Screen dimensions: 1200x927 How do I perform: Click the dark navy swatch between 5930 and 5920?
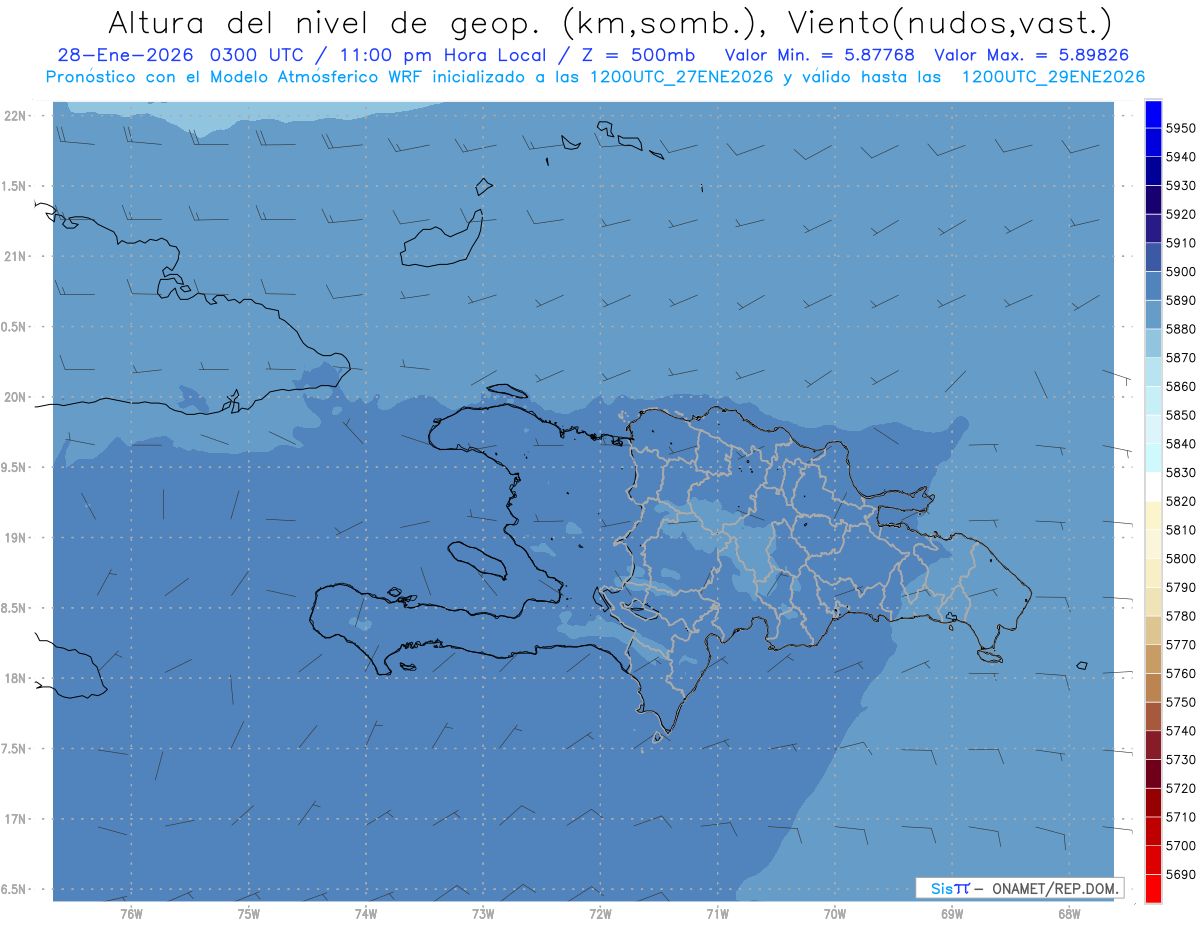(x=1153, y=200)
